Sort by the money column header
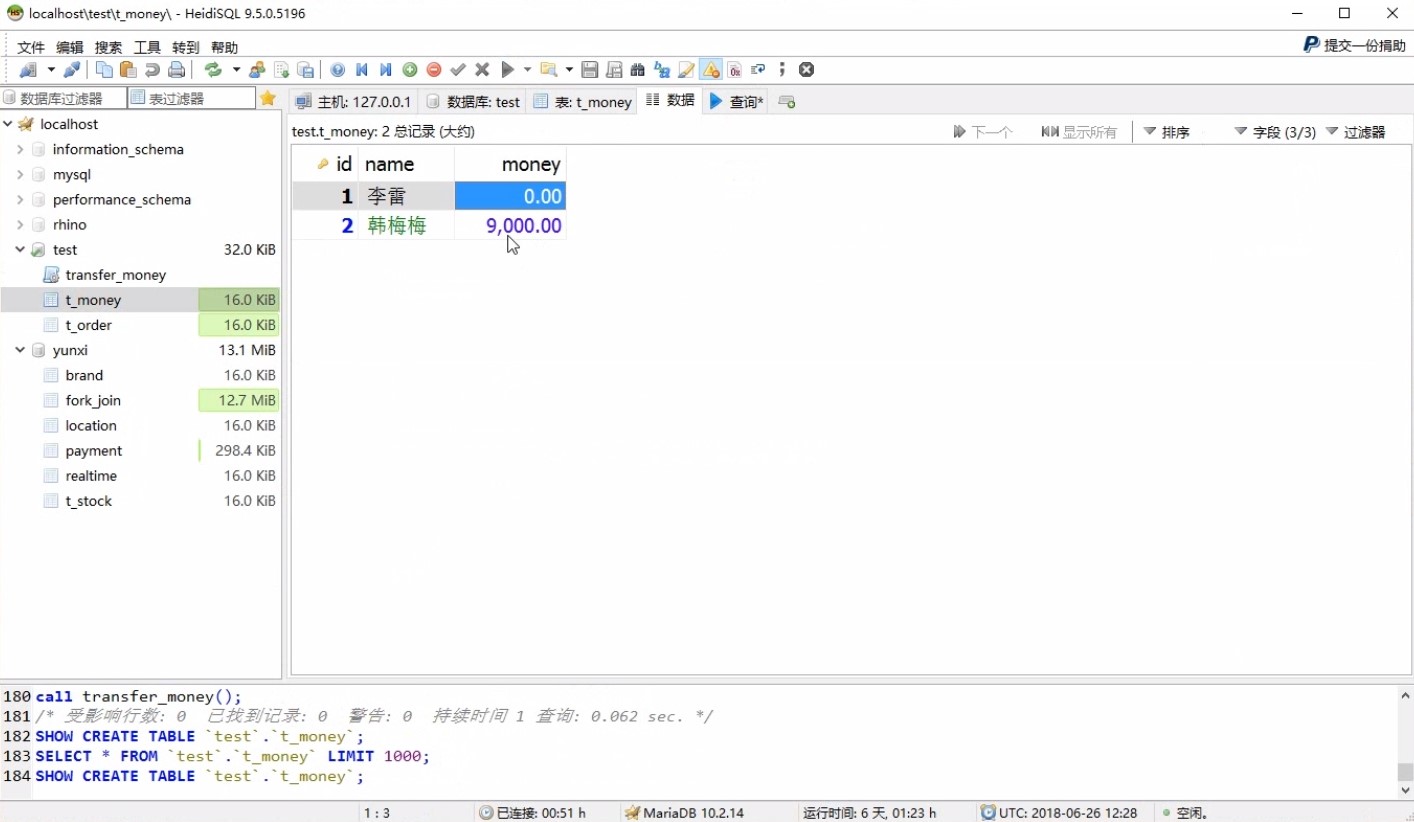 pyautogui.click(x=510, y=164)
